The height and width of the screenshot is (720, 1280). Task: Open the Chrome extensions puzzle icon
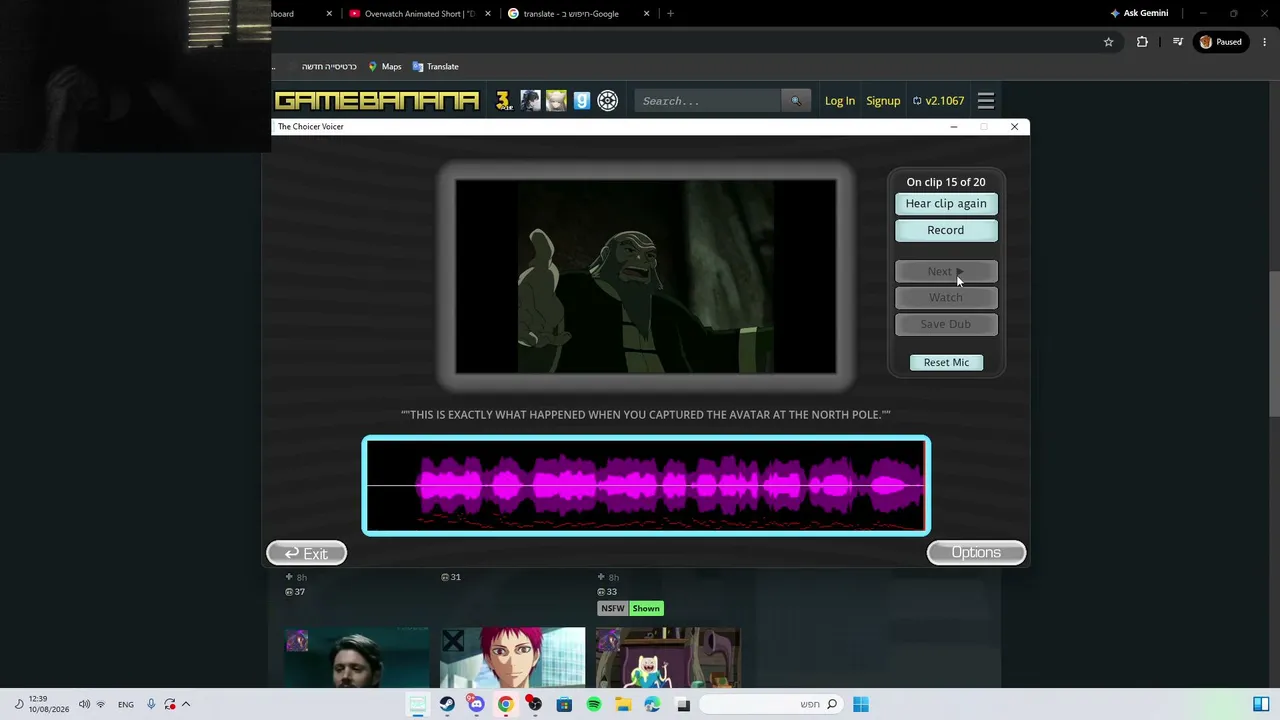[1142, 42]
